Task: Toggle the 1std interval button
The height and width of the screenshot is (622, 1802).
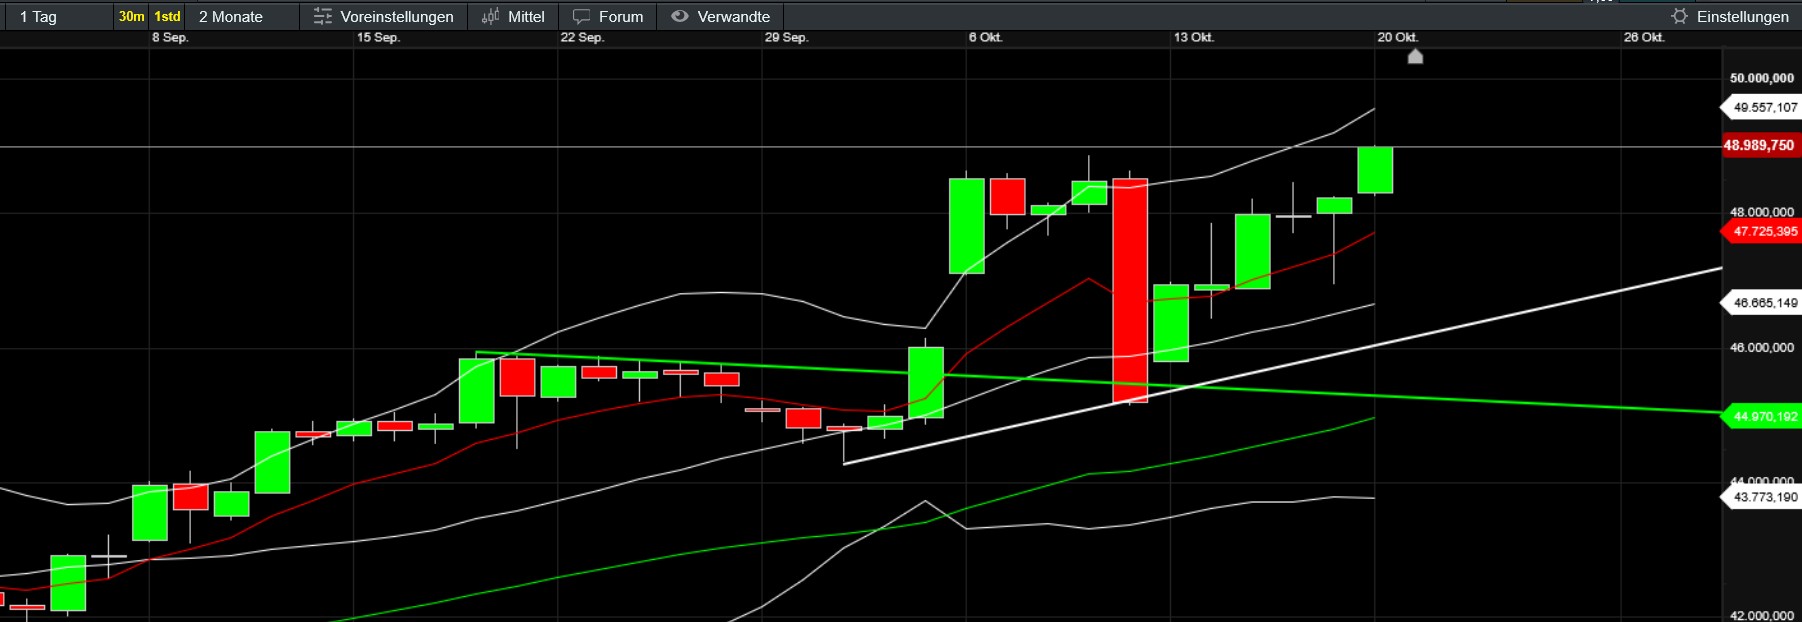Action: (167, 17)
